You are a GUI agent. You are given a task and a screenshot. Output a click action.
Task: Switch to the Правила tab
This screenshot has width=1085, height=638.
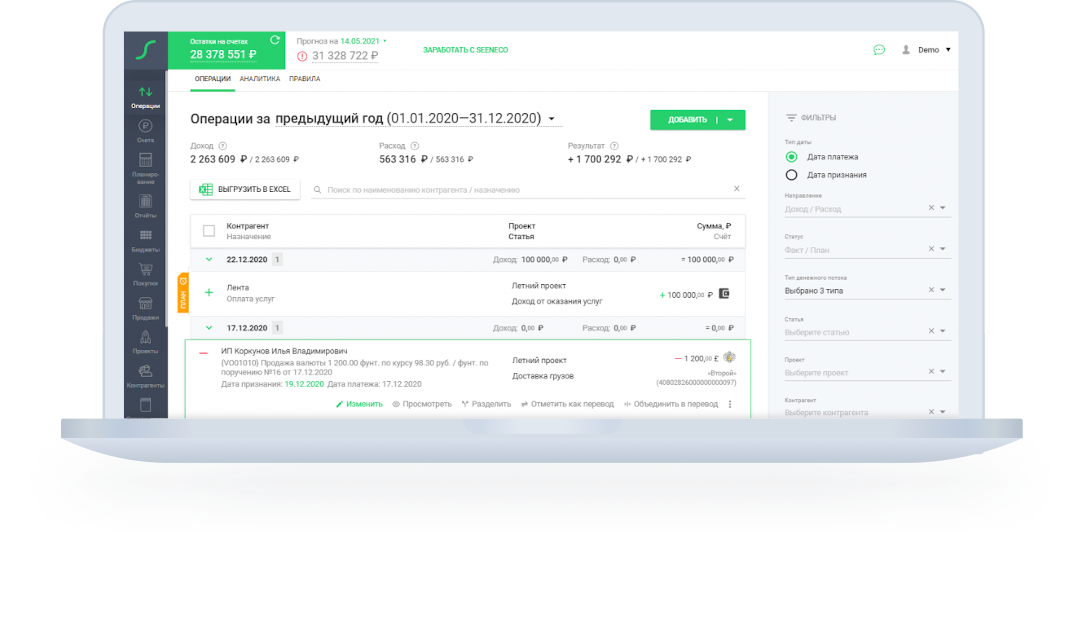pos(304,78)
